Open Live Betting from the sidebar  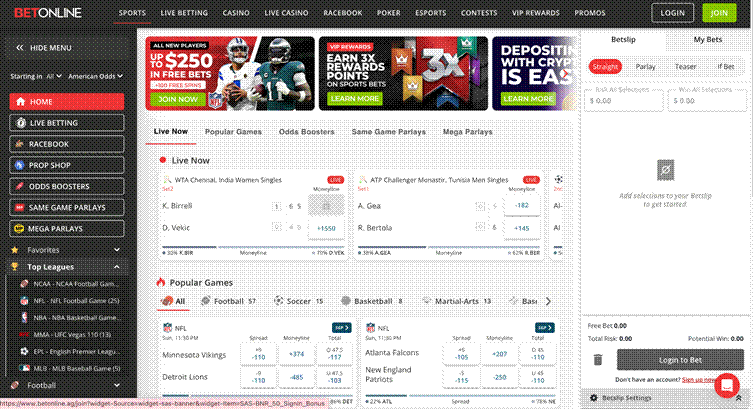pyautogui.click(x=66, y=122)
